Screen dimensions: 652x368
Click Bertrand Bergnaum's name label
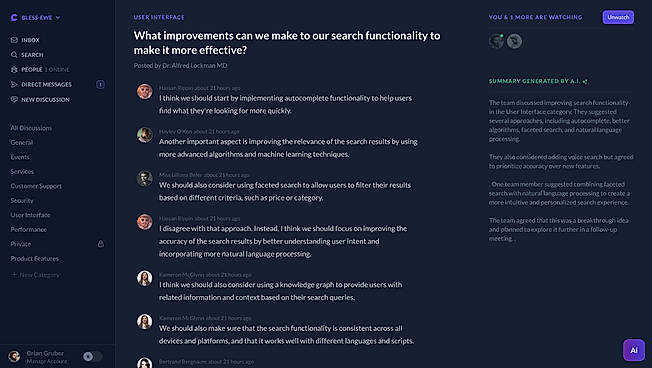coord(183,362)
